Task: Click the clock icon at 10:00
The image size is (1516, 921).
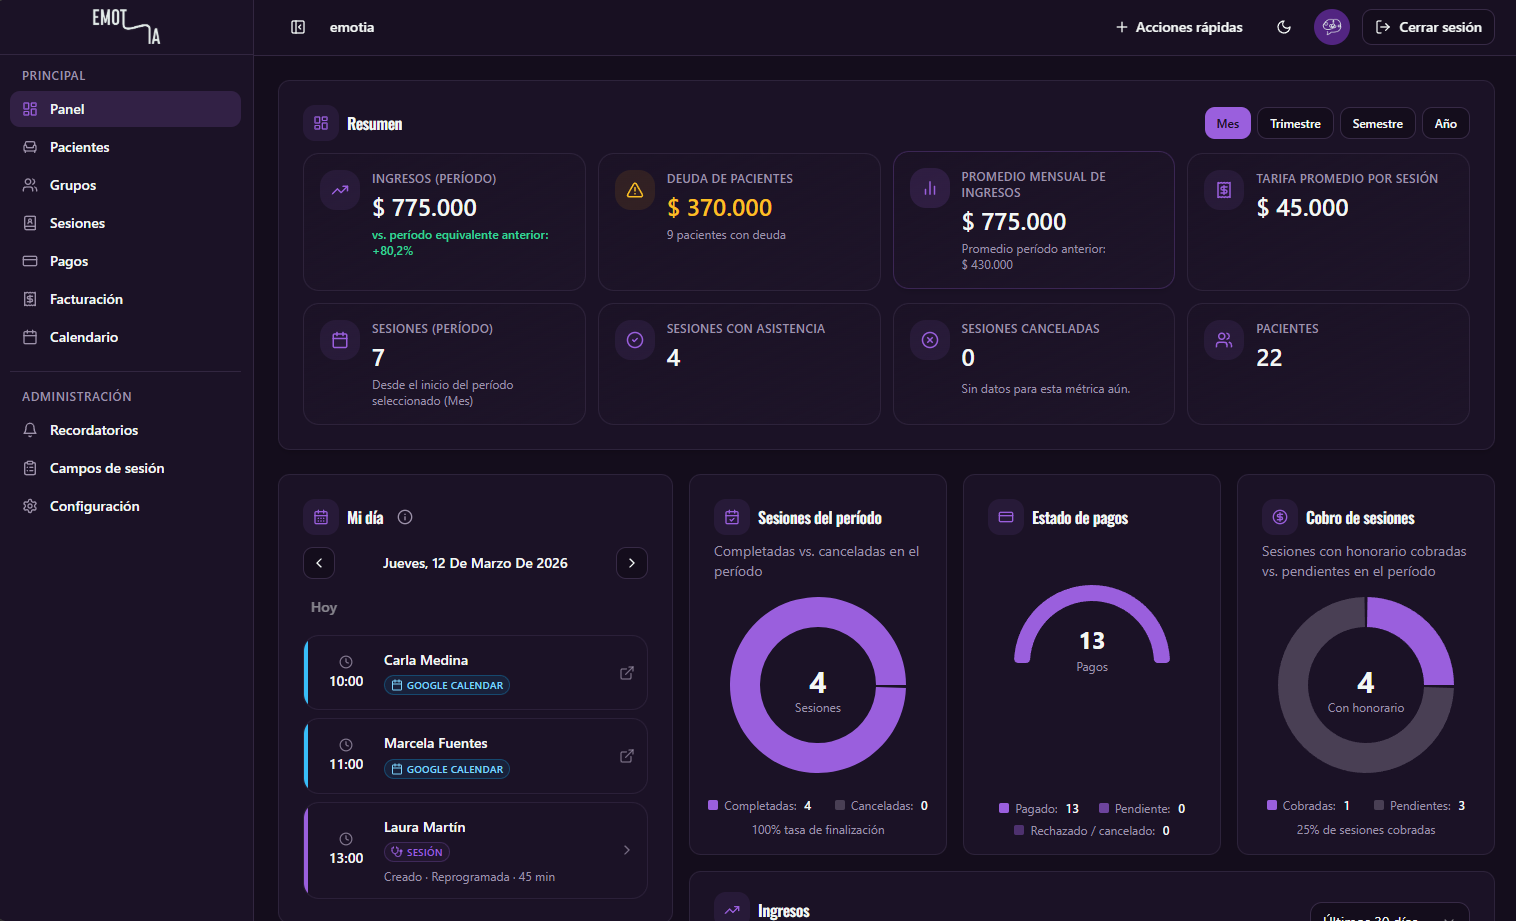Action: (x=346, y=662)
